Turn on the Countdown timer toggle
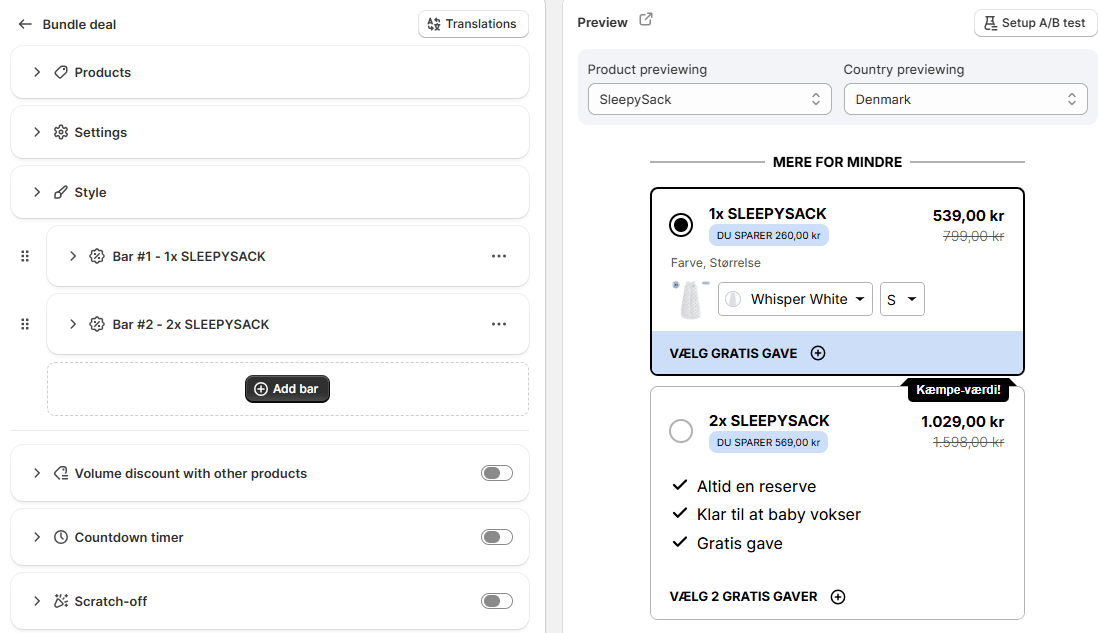The width and height of the screenshot is (1102, 633). click(x=497, y=537)
